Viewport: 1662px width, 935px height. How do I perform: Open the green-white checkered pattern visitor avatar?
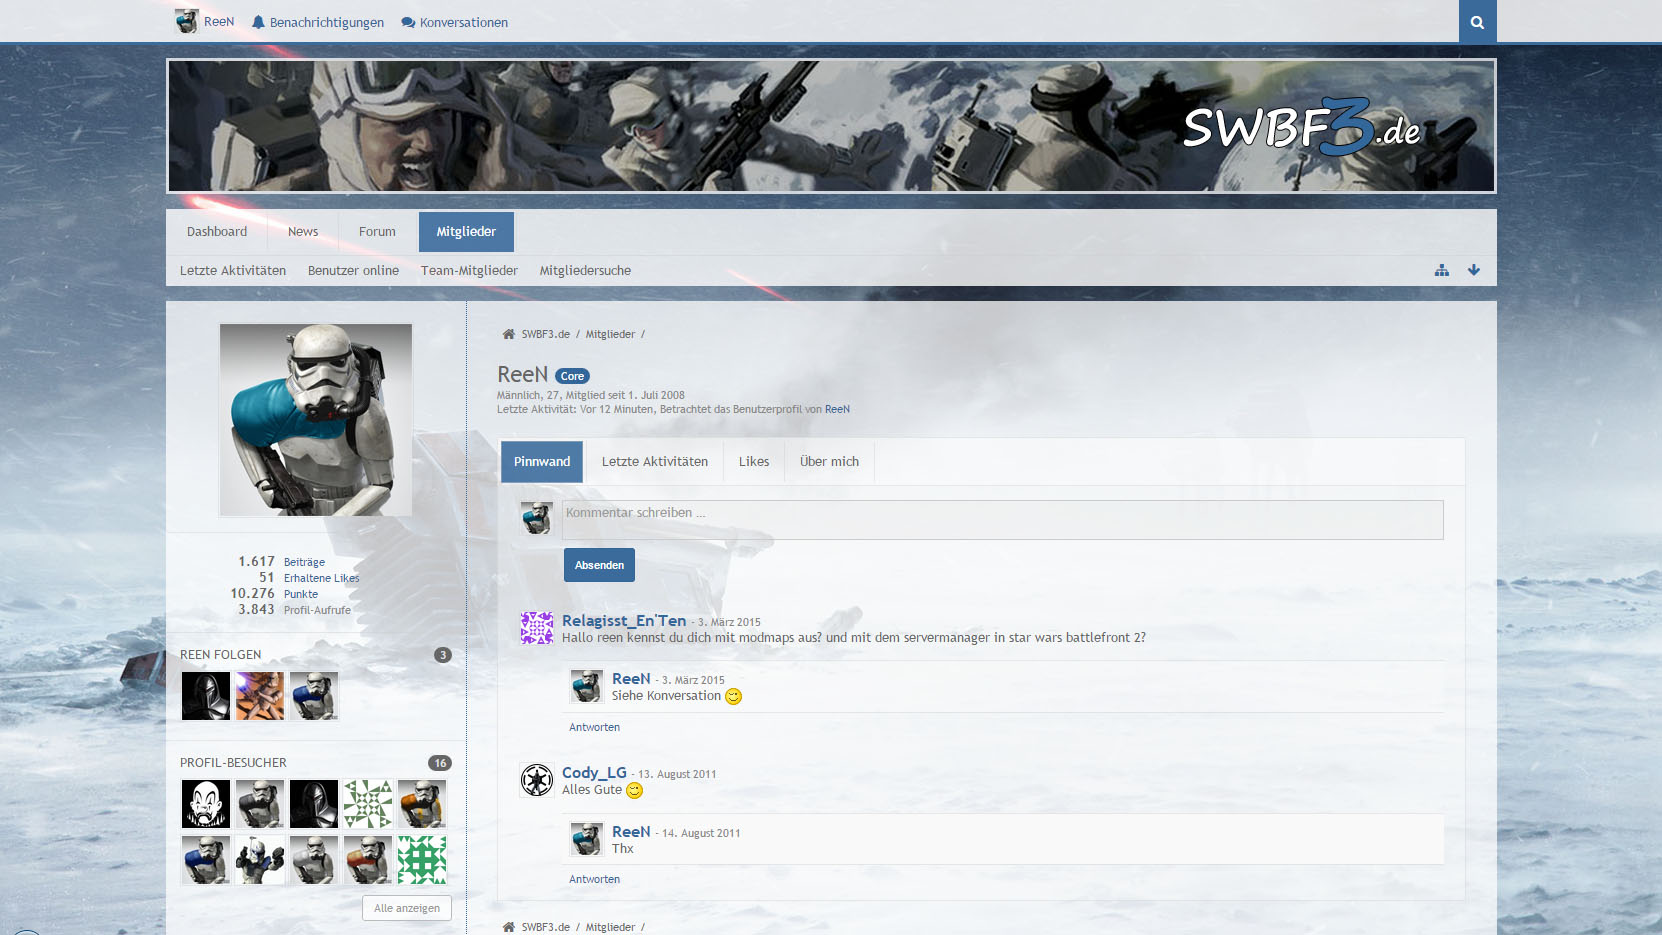422,860
